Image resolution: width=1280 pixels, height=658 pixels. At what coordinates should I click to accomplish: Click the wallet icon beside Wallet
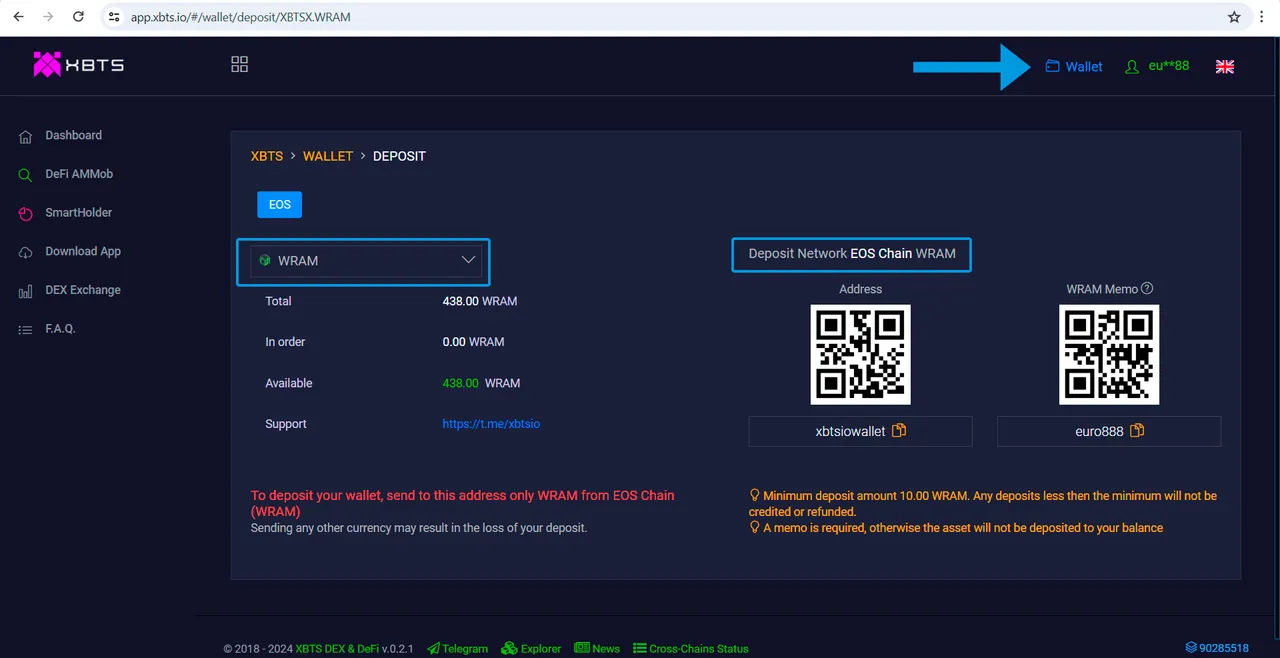pos(1052,66)
